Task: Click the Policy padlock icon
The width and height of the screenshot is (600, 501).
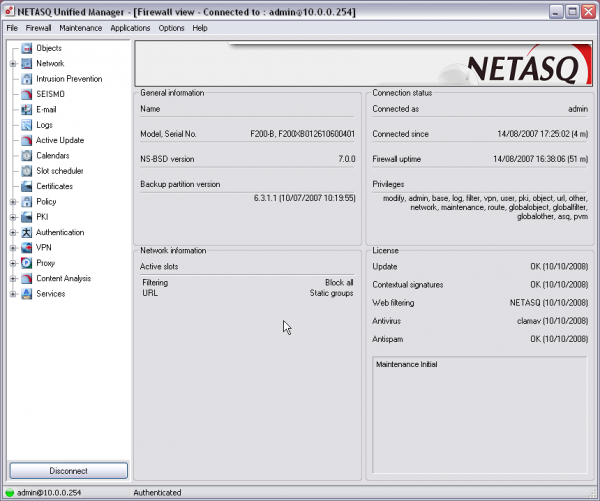Action: click(x=26, y=202)
